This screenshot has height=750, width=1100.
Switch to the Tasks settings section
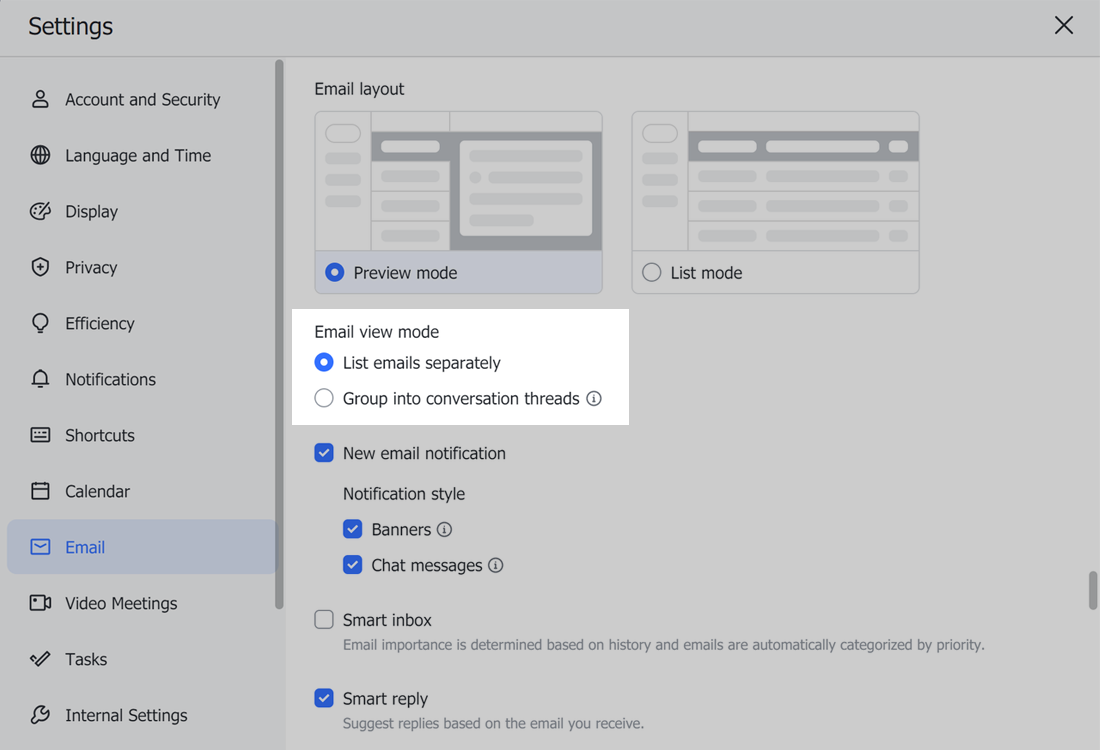click(x=40, y=659)
